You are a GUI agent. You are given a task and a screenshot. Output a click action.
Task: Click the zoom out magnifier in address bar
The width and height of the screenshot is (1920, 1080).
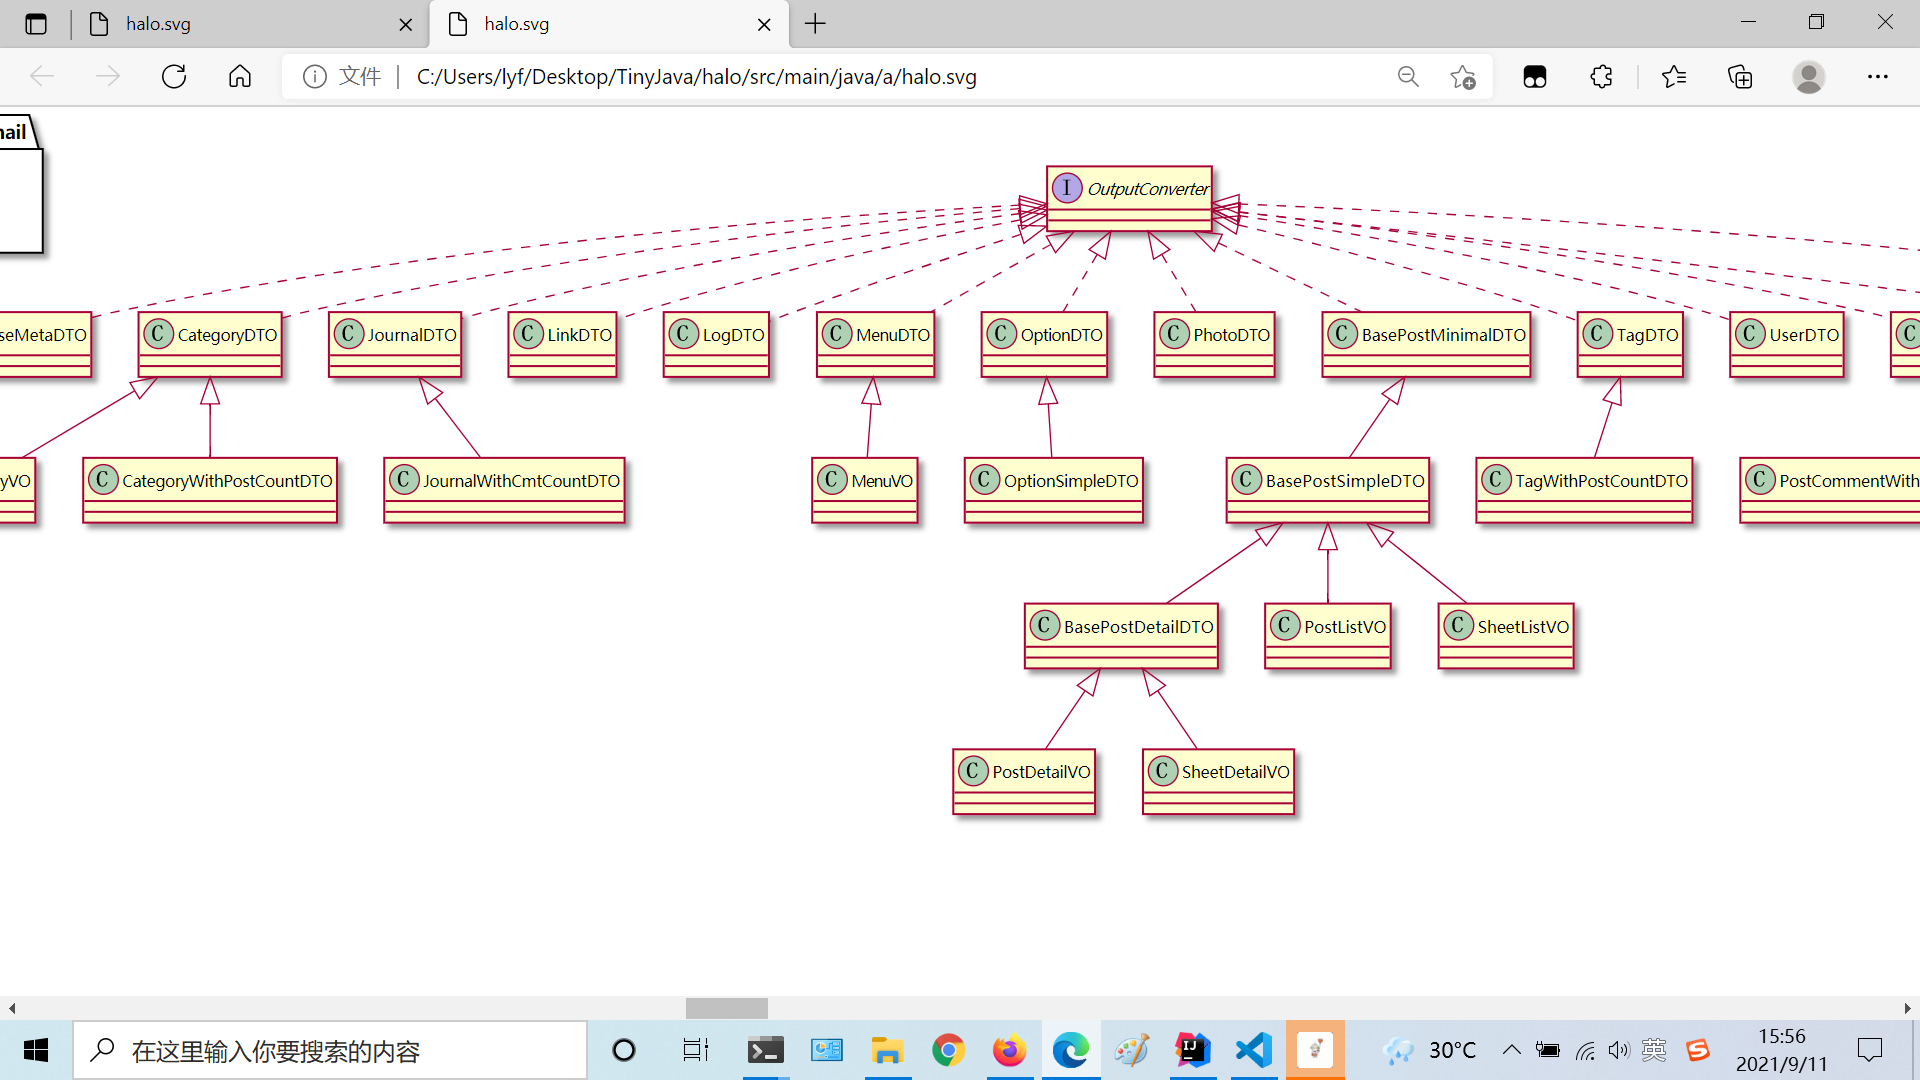pyautogui.click(x=1408, y=77)
